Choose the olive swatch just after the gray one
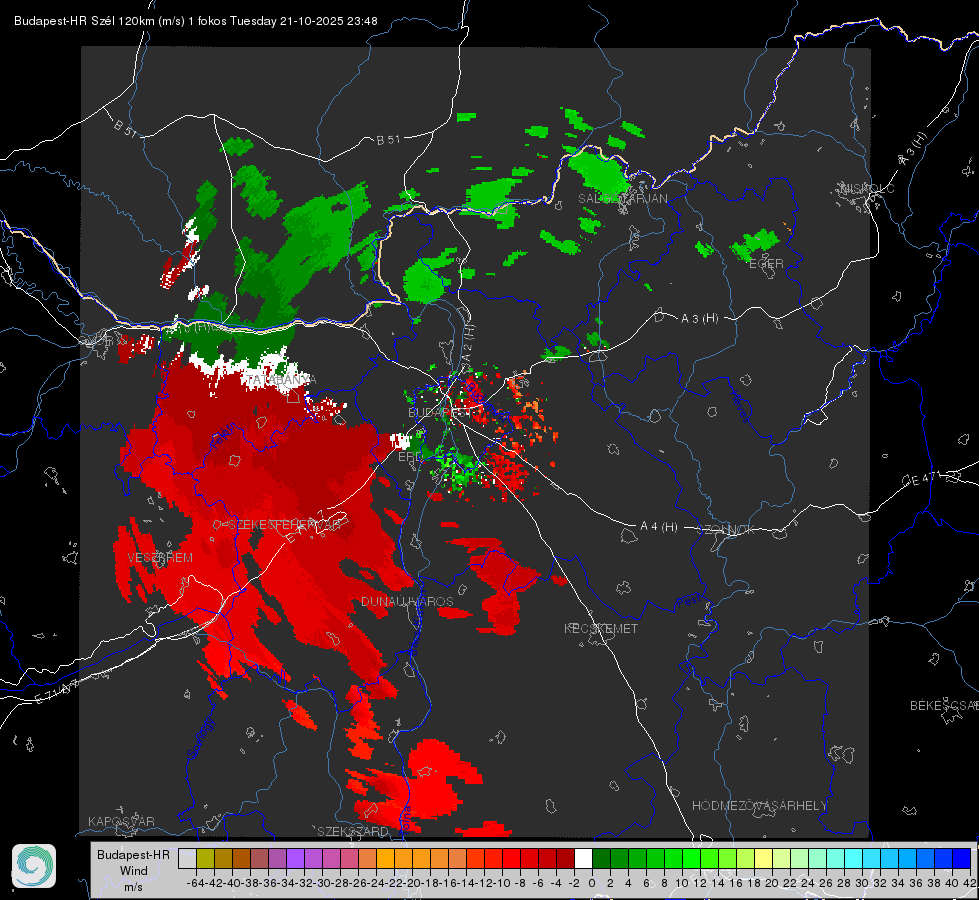This screenshot has width=979, height=900. pos(205,858)
